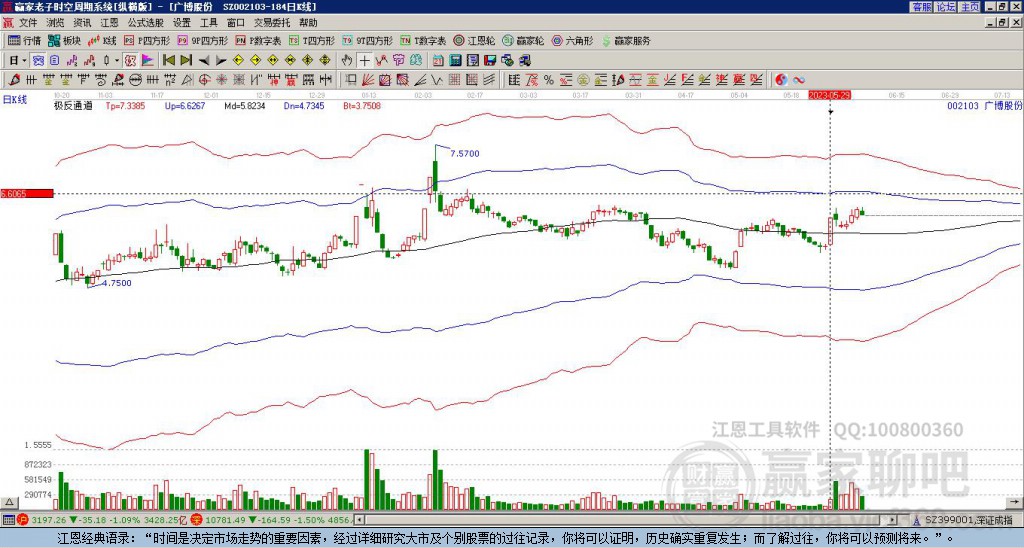This screenshot has height=548, width=1024.
Task: Click the 论坛 forum button
Action: [x=946, y=7]
